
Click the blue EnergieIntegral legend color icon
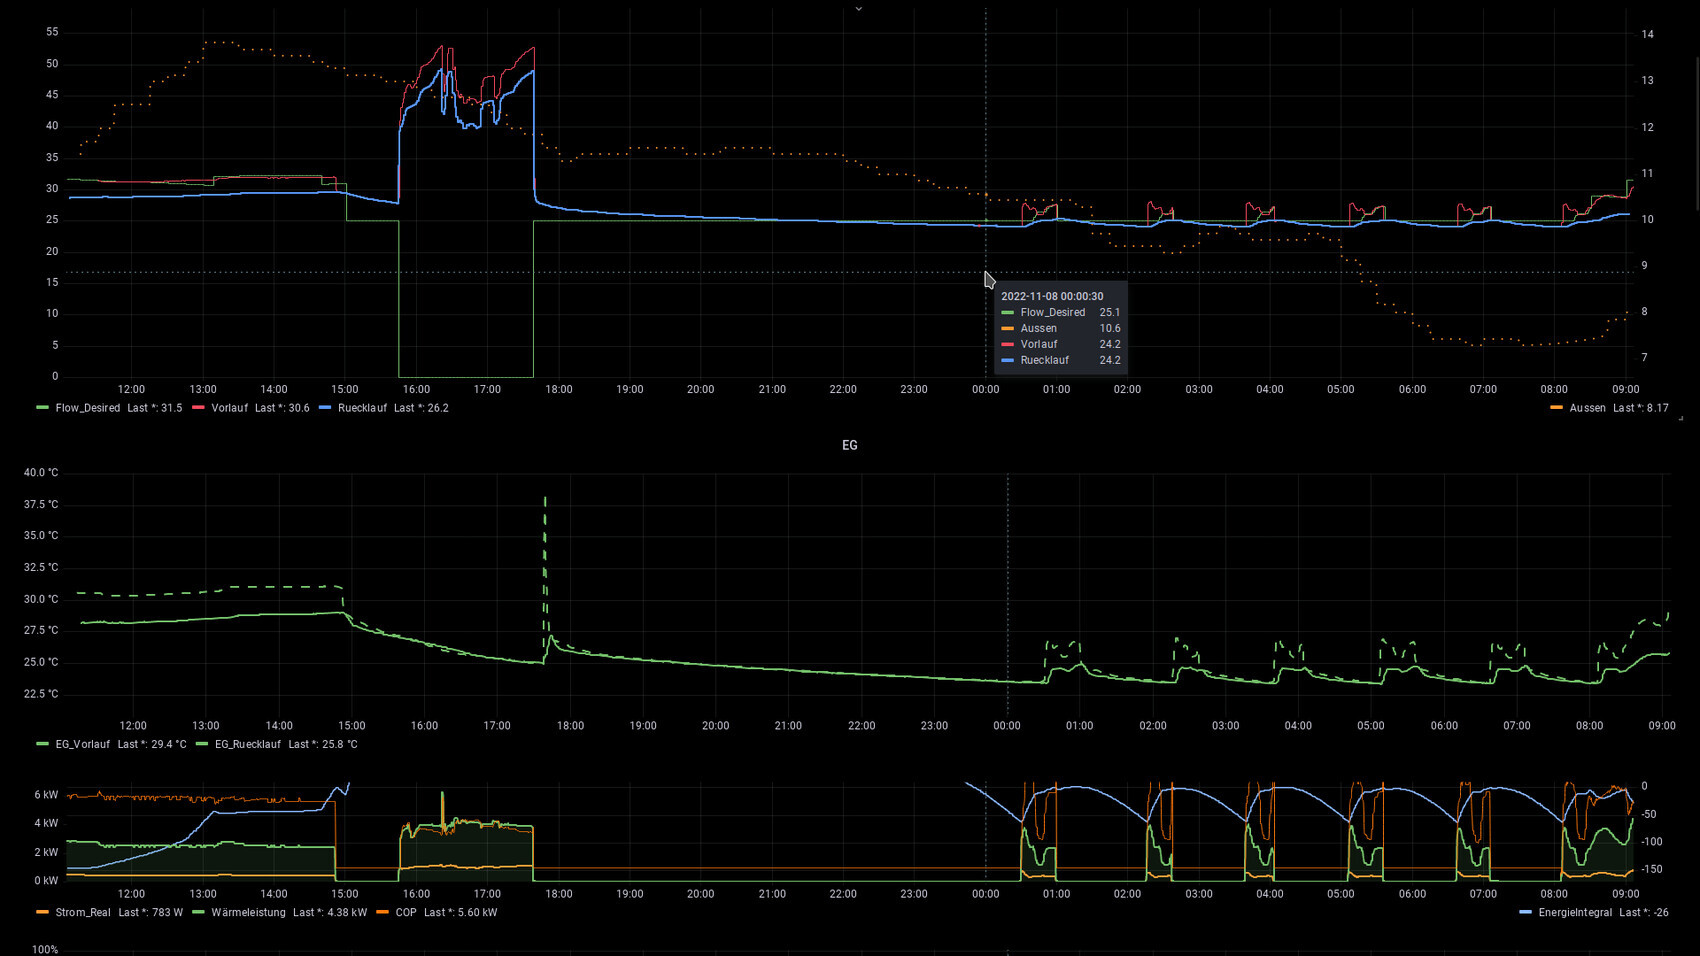click(1525, 912)
